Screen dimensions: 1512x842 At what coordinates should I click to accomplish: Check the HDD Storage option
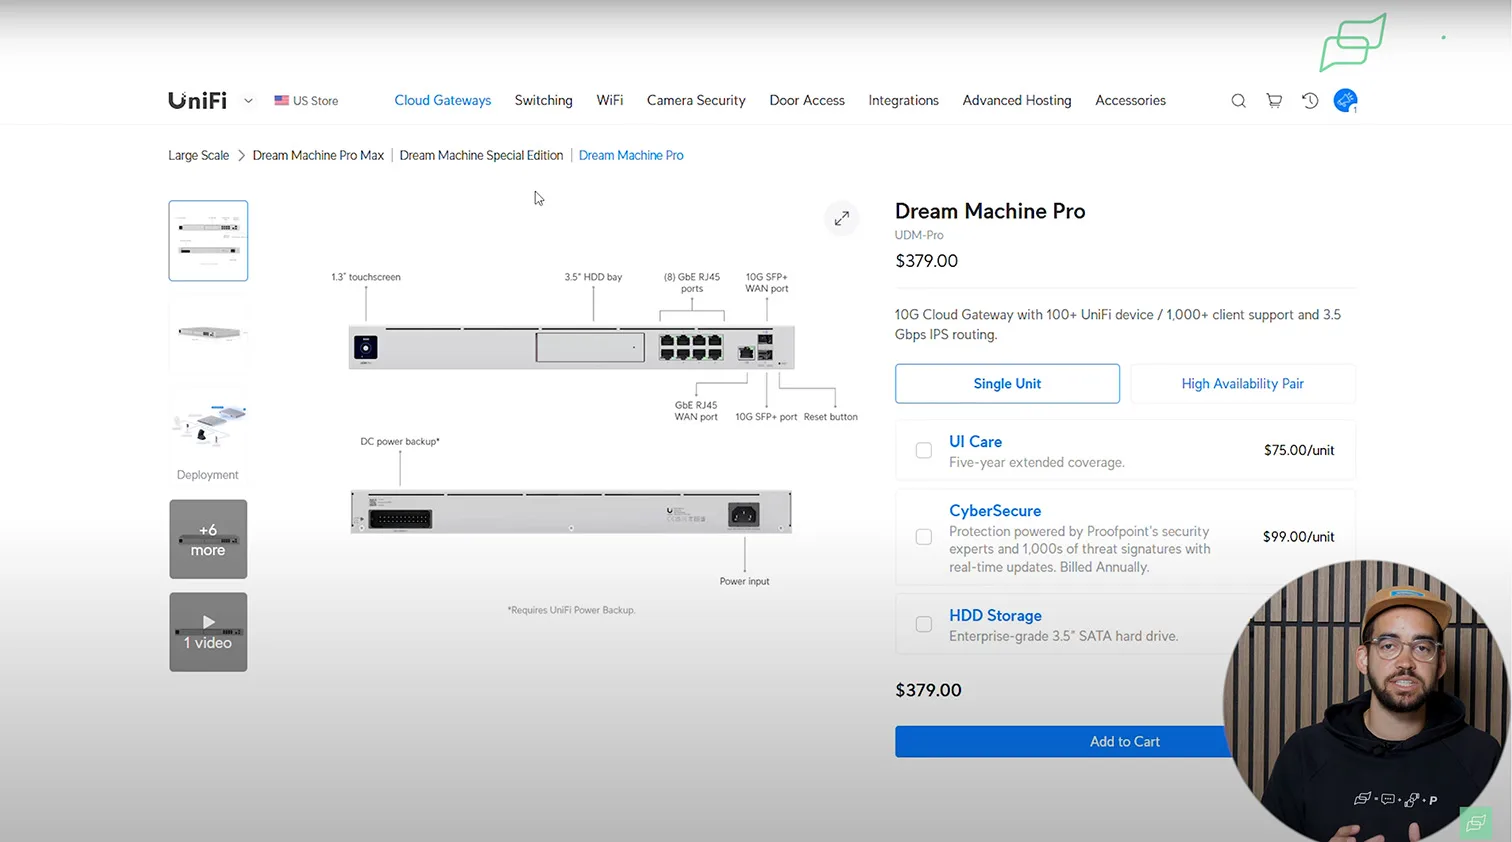coord(924,624)
